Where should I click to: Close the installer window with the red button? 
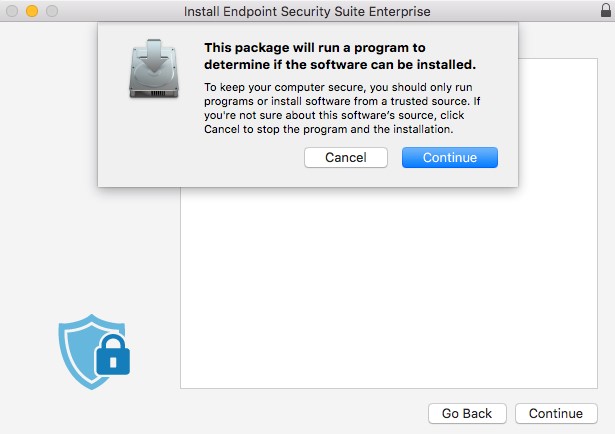(13, 11)
